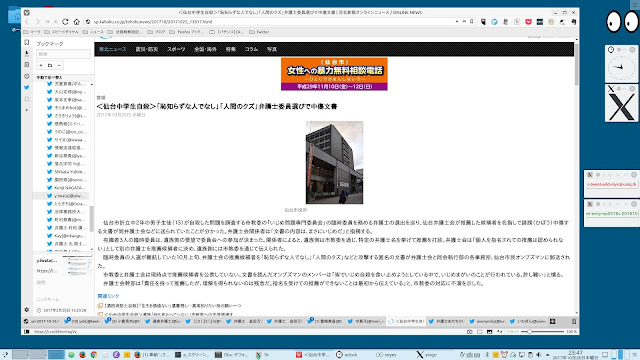Open Firefox from the taskbar
The height and width of the screenshot is (360, 640).
[x=82, y=355]
